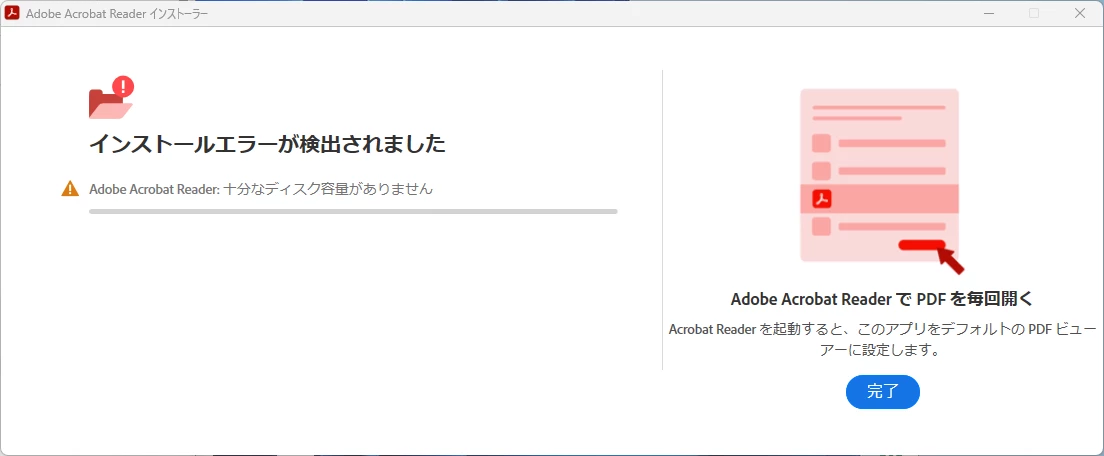Click the error text 十分なディスク容量がありません
The image size is (1104, 456).
pos(327,189)
